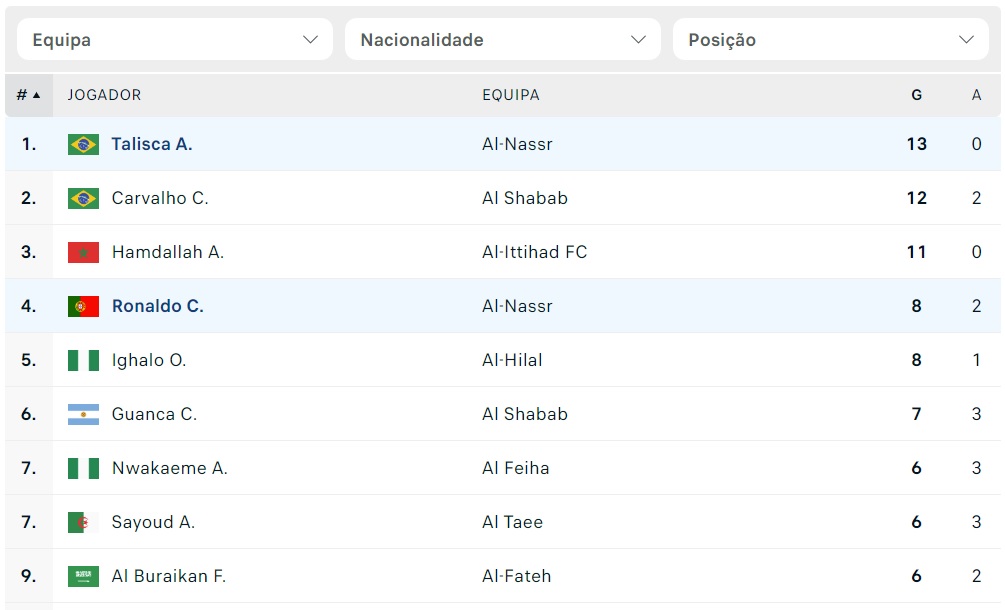Click the Brazil flag next to Talisca A.
Screen dimensions: 1005x610
point(83,144)
